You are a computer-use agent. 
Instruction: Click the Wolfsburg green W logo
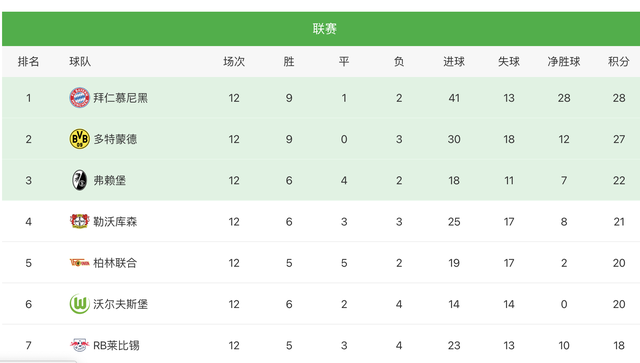[x=80, y=304]
